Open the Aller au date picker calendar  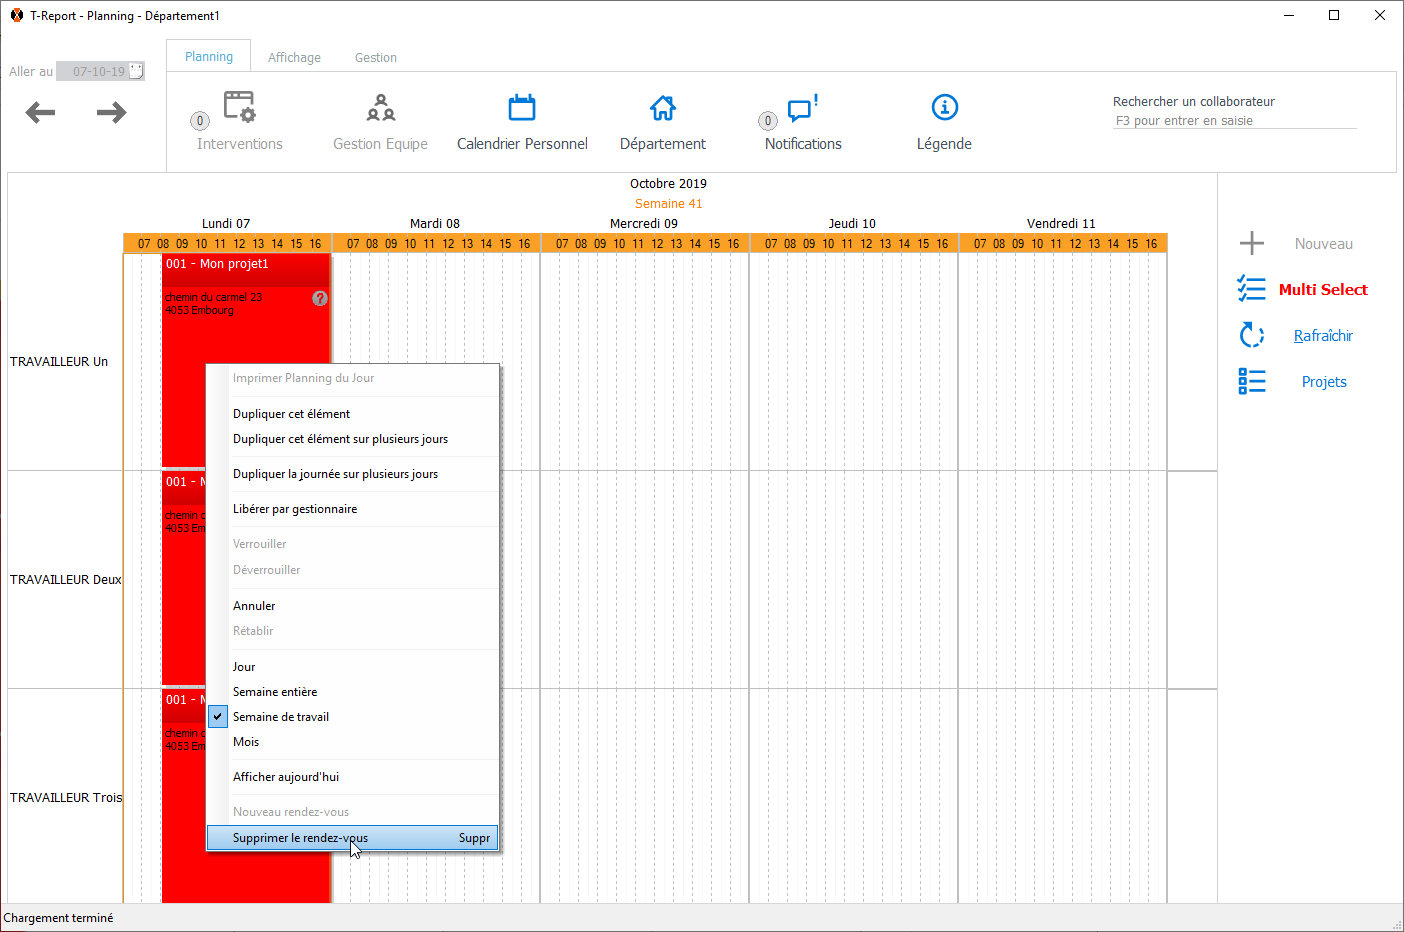point(137,71)
